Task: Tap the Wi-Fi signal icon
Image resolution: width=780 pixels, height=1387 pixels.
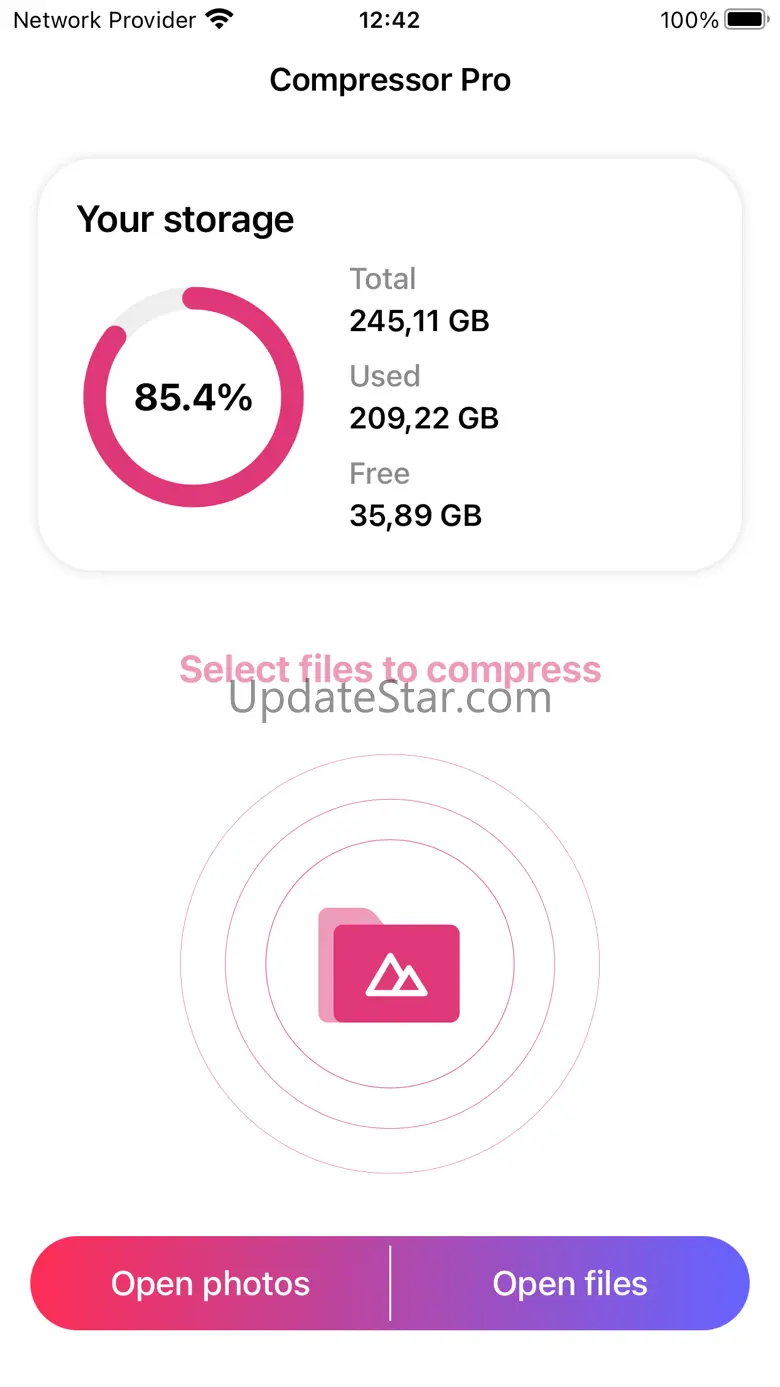Action: [219, 19]
